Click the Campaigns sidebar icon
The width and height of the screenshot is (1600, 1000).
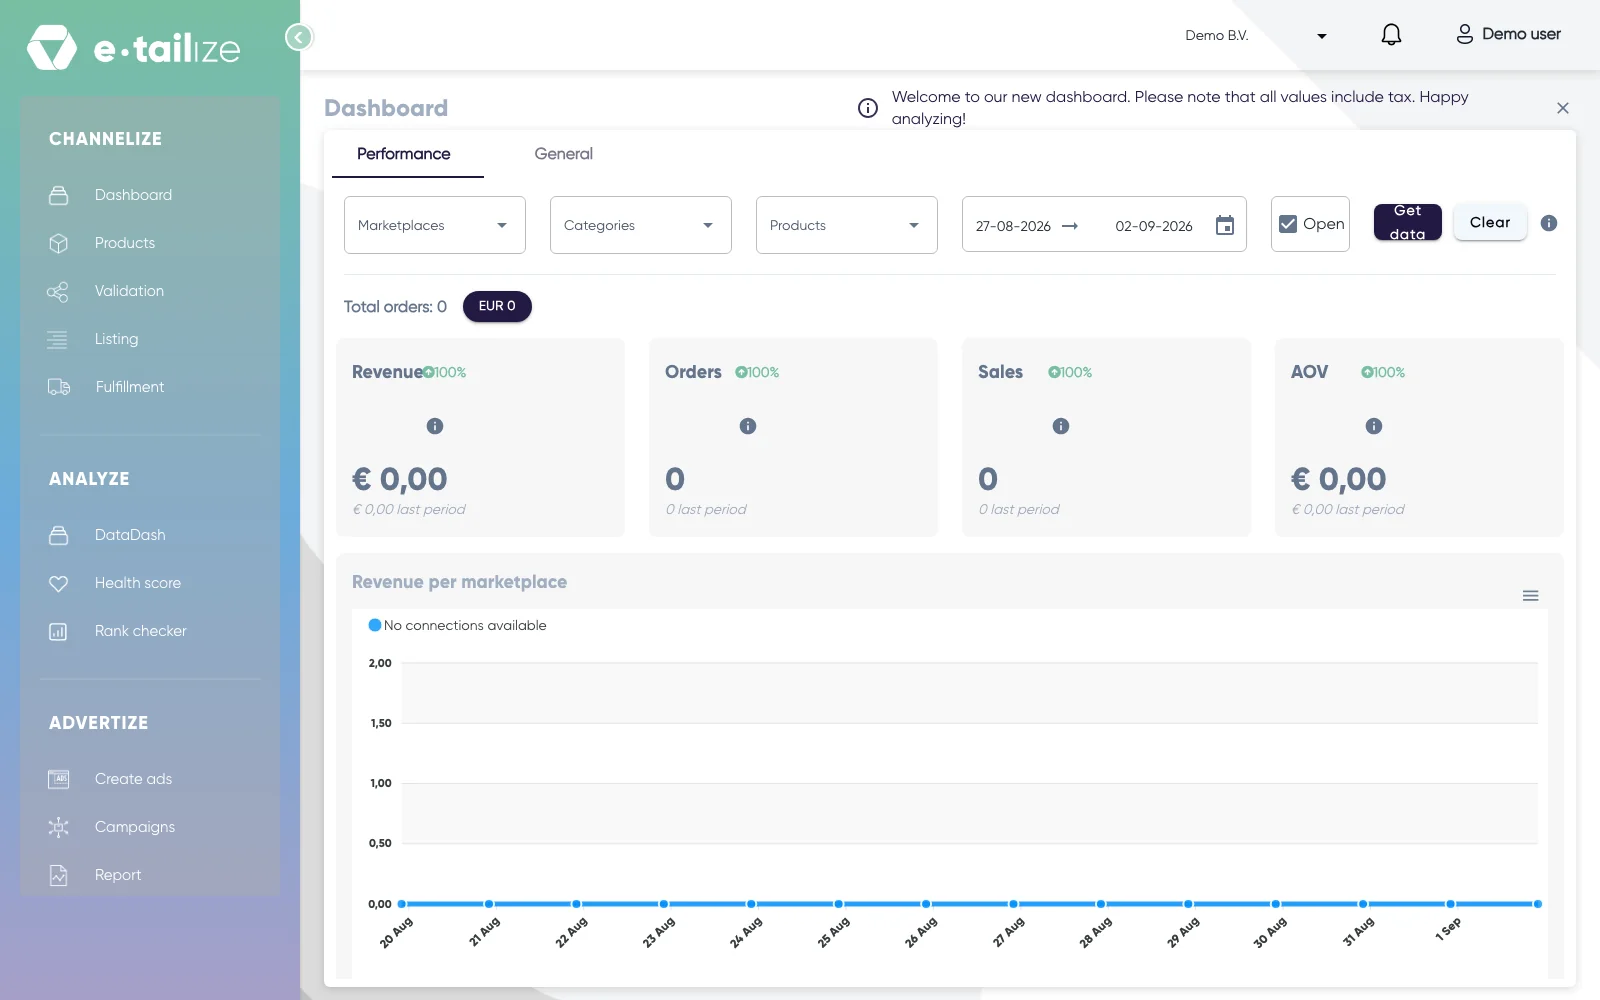(x=59, y=827)
